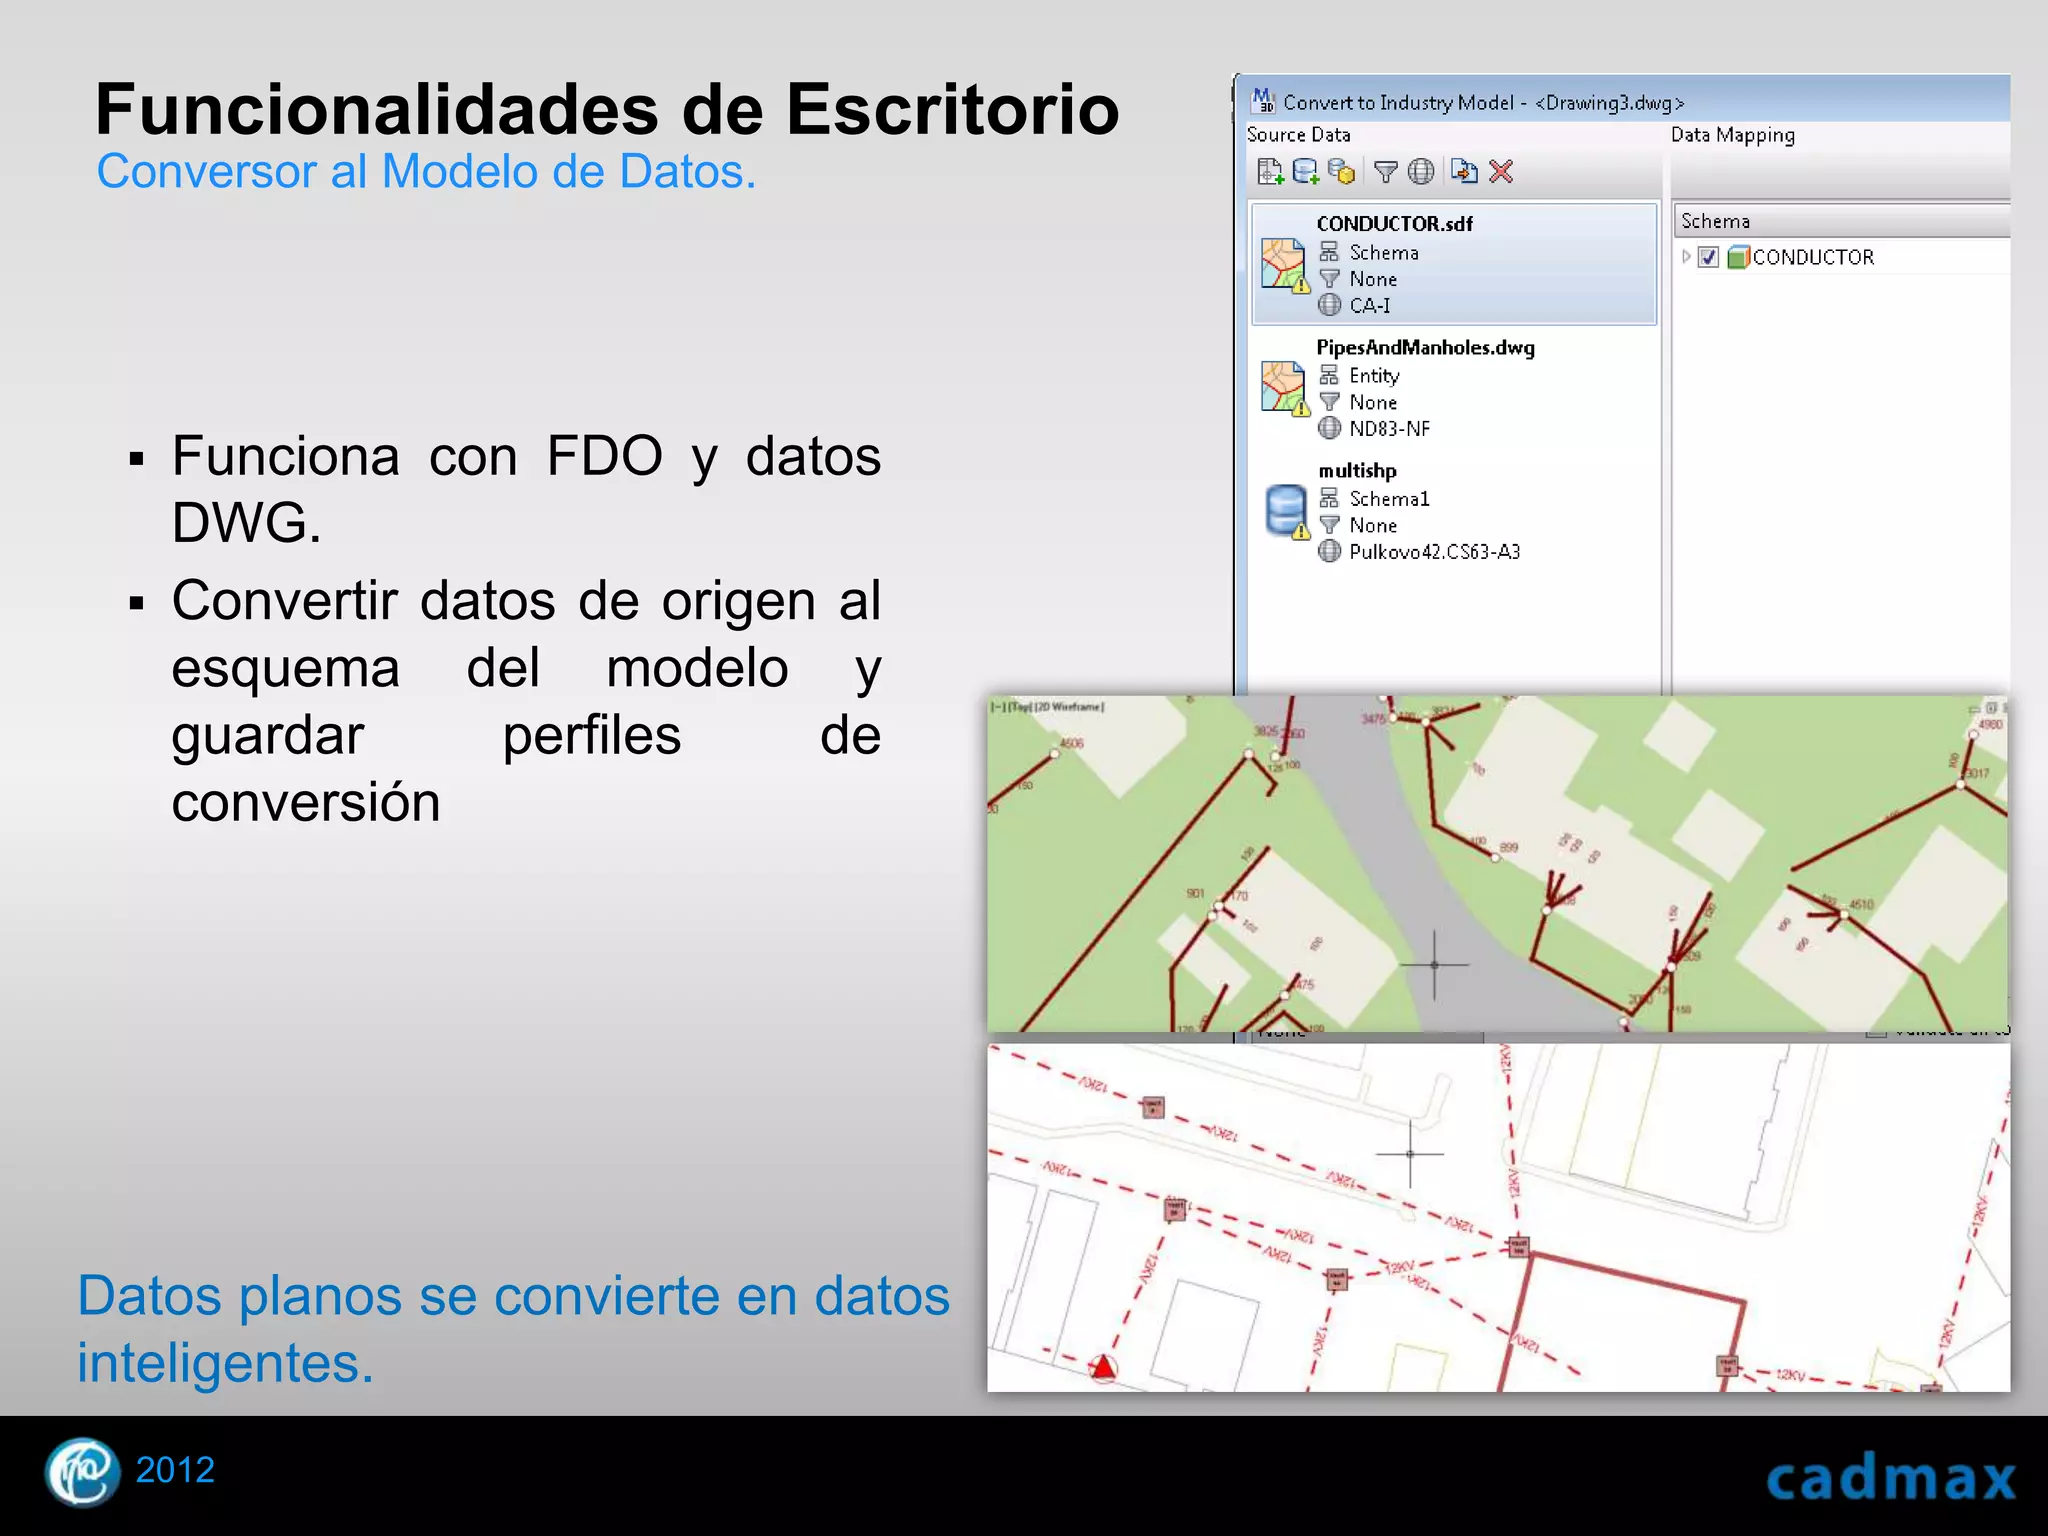Image resolution: width=2048 pixels, height=1536 pixels.
Task: Select the multishp source entry
Action: pos(1454,511)
